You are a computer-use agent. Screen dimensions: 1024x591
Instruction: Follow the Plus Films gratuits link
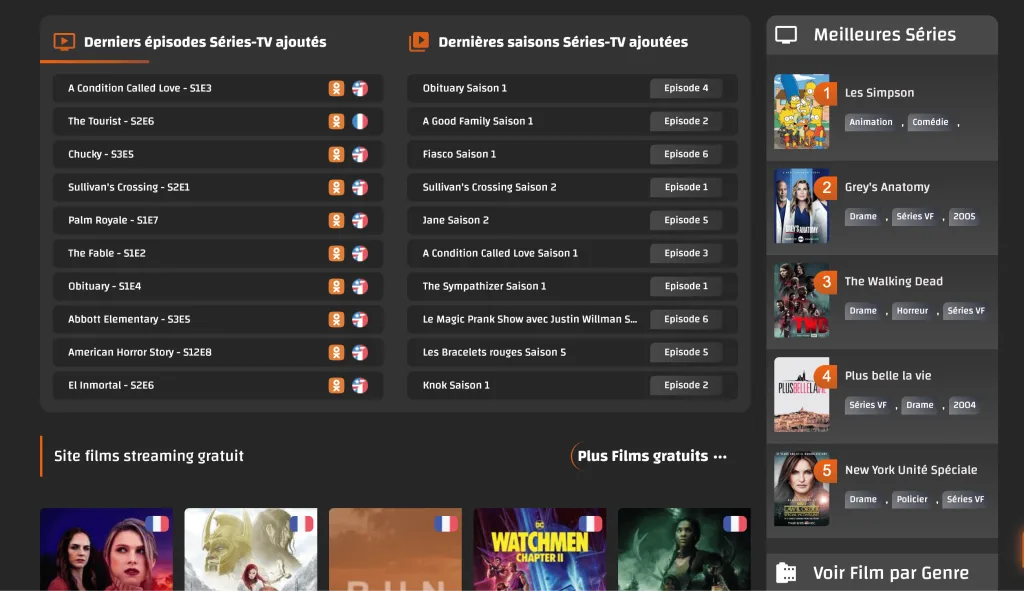[651, 456]
